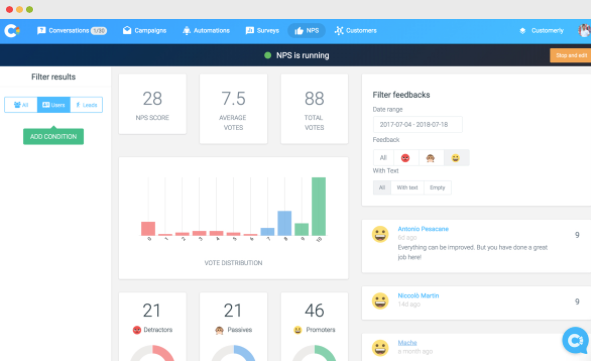Click smiley avatar beside Niccolò Martin
Image resolution: width=591 pixels, height=361 pixels.
pyautogui.click(x=380, y=301)
